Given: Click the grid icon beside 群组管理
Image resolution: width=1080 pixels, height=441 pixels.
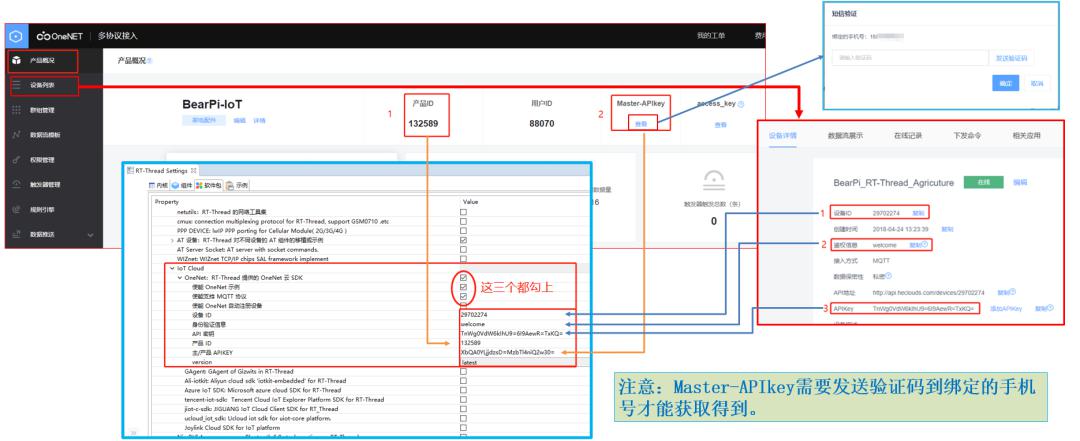Looking at the screenshot, I should 17,110.
